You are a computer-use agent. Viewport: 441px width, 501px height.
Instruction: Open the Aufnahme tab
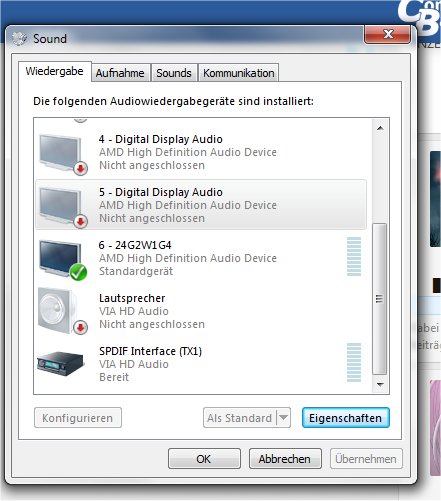click(x=120, y=73)
